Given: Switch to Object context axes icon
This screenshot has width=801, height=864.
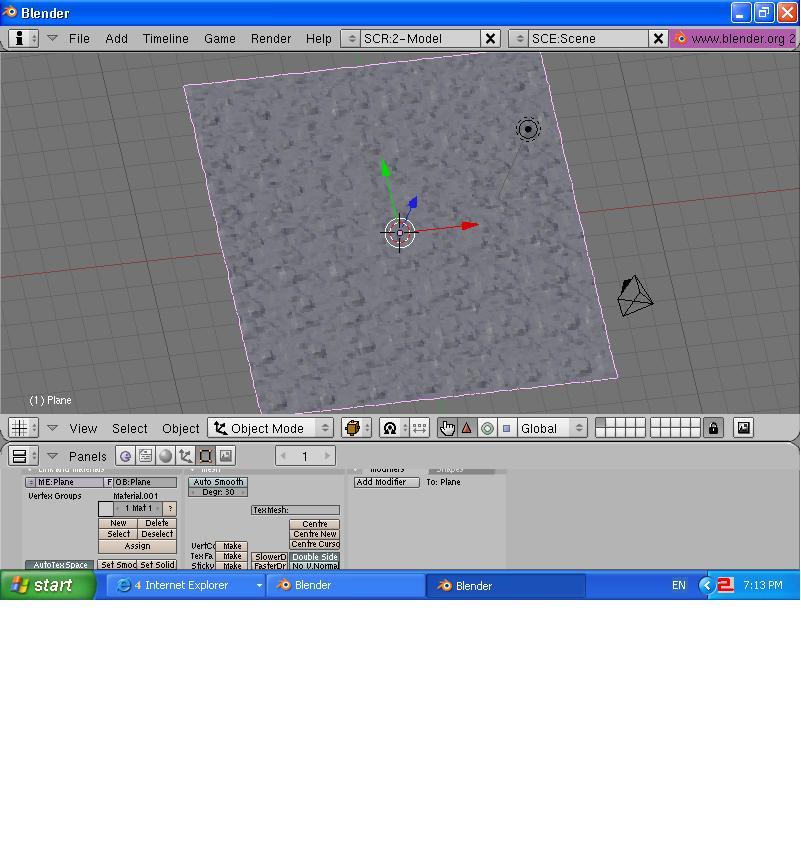Looking at the screenshot, I should [185, 456].
